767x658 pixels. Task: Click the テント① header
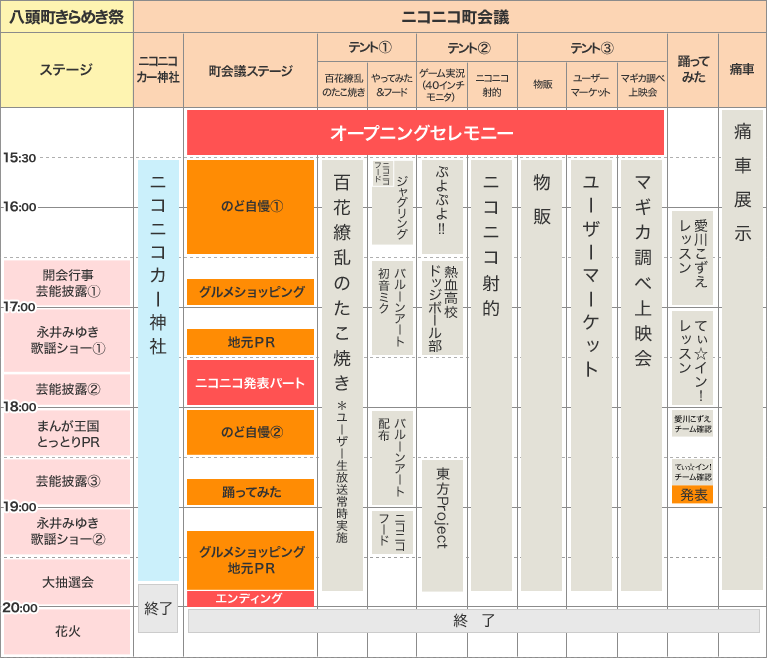point(367,47)
